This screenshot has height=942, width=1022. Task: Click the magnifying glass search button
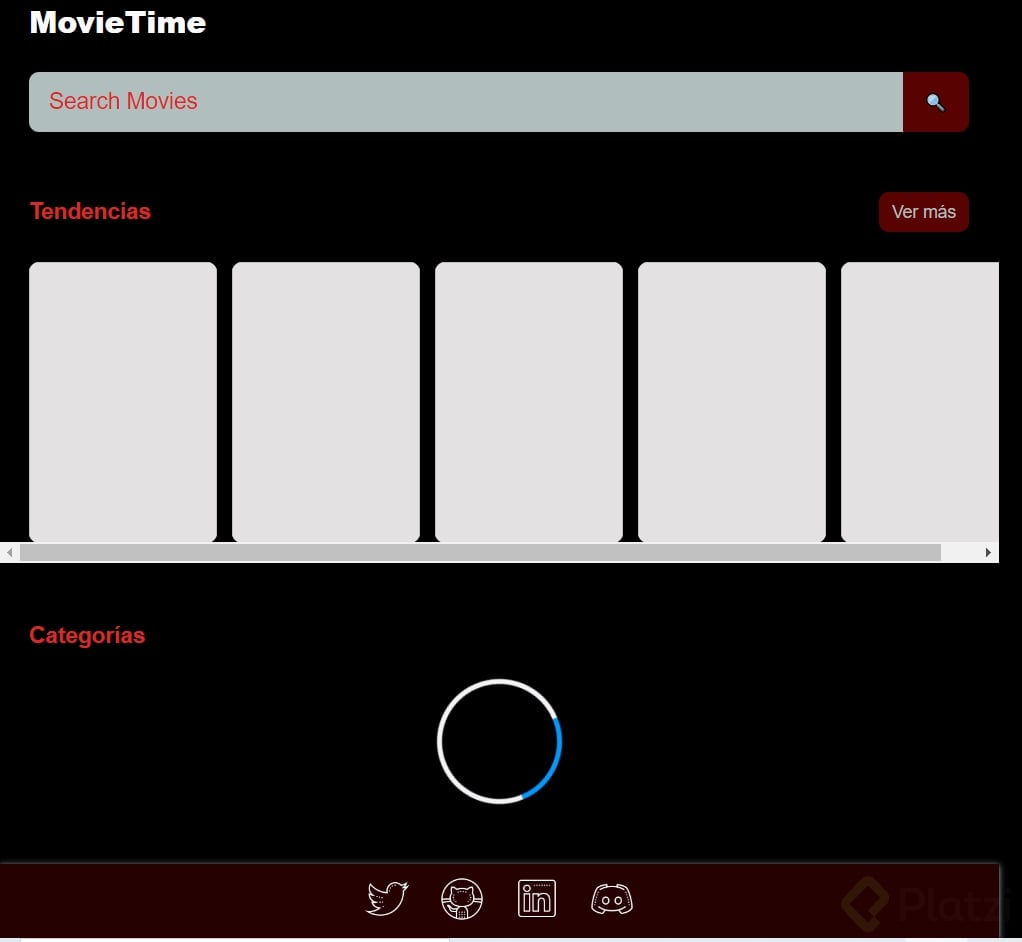click(935, 102)
